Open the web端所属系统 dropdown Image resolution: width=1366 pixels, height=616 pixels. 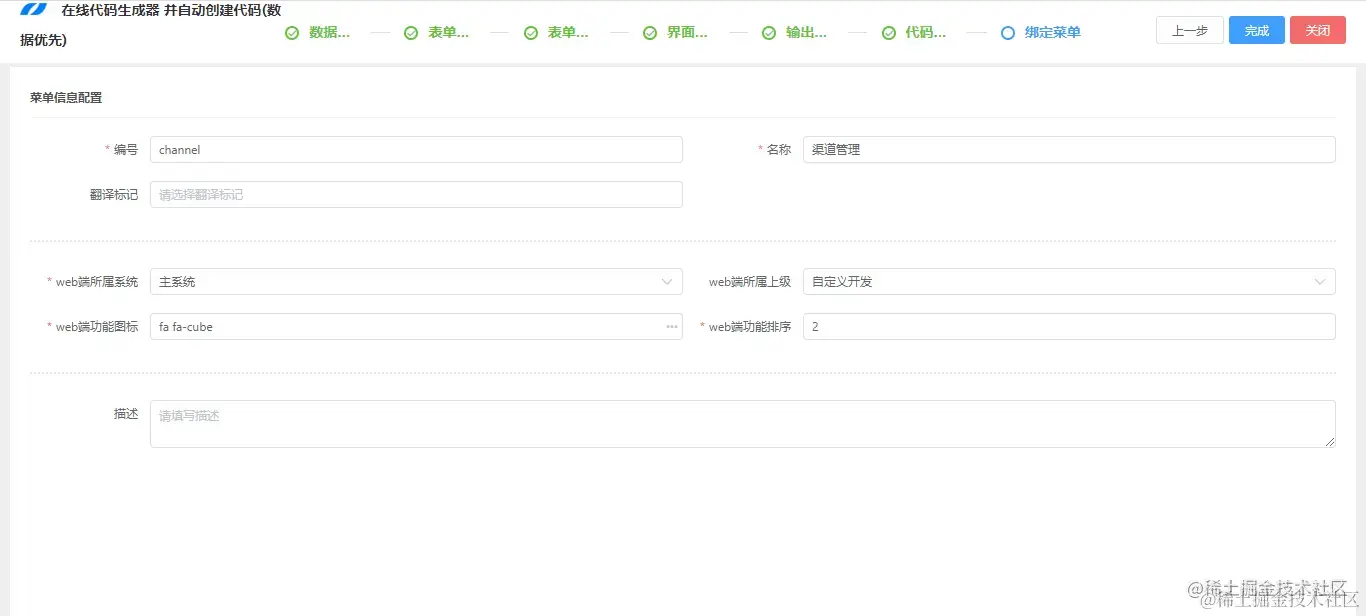[x=416, y=281]
